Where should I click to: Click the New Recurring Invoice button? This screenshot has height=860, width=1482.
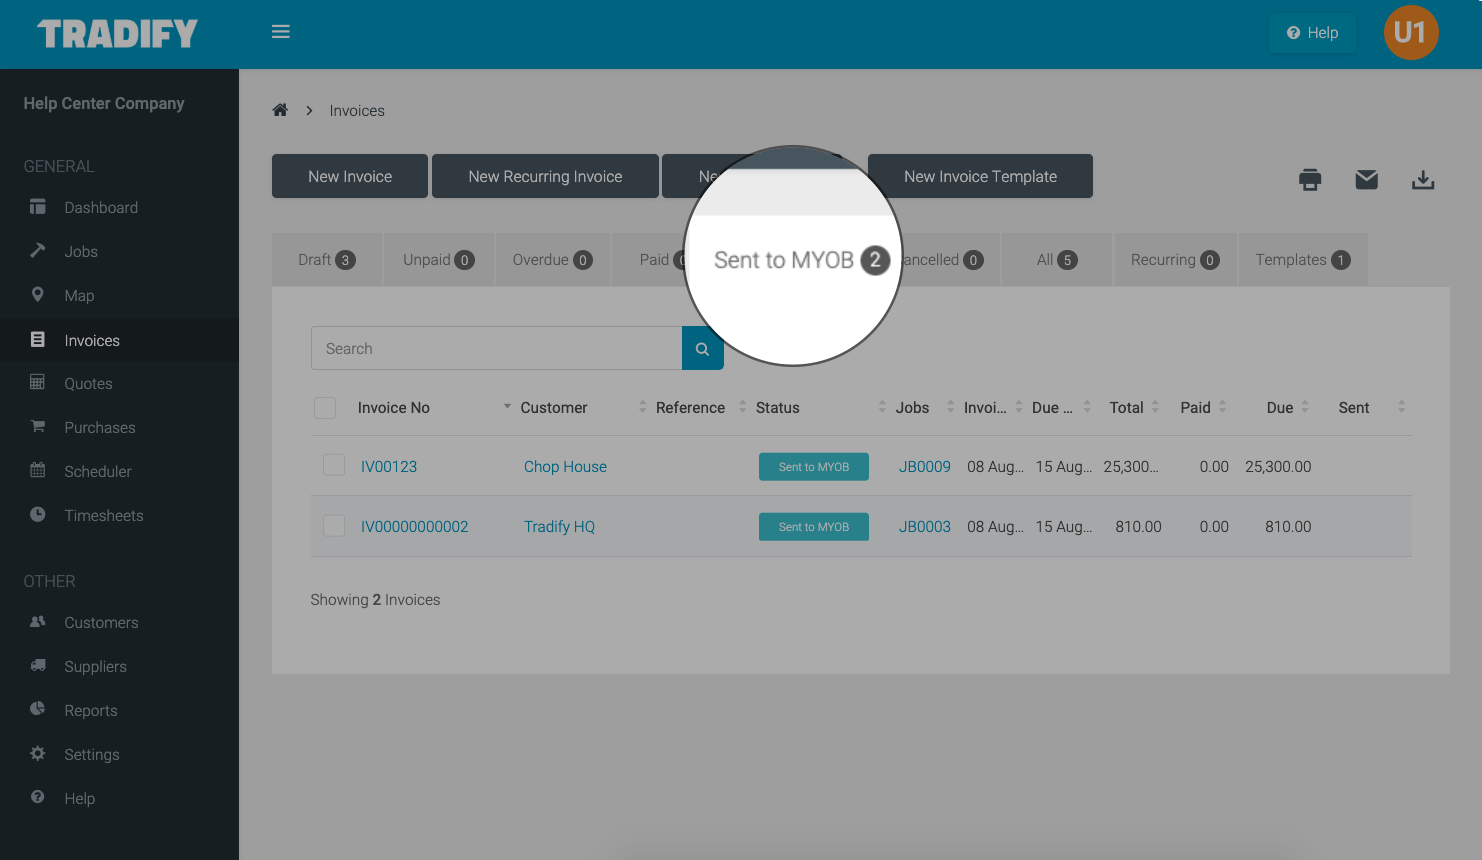(545, 176)
